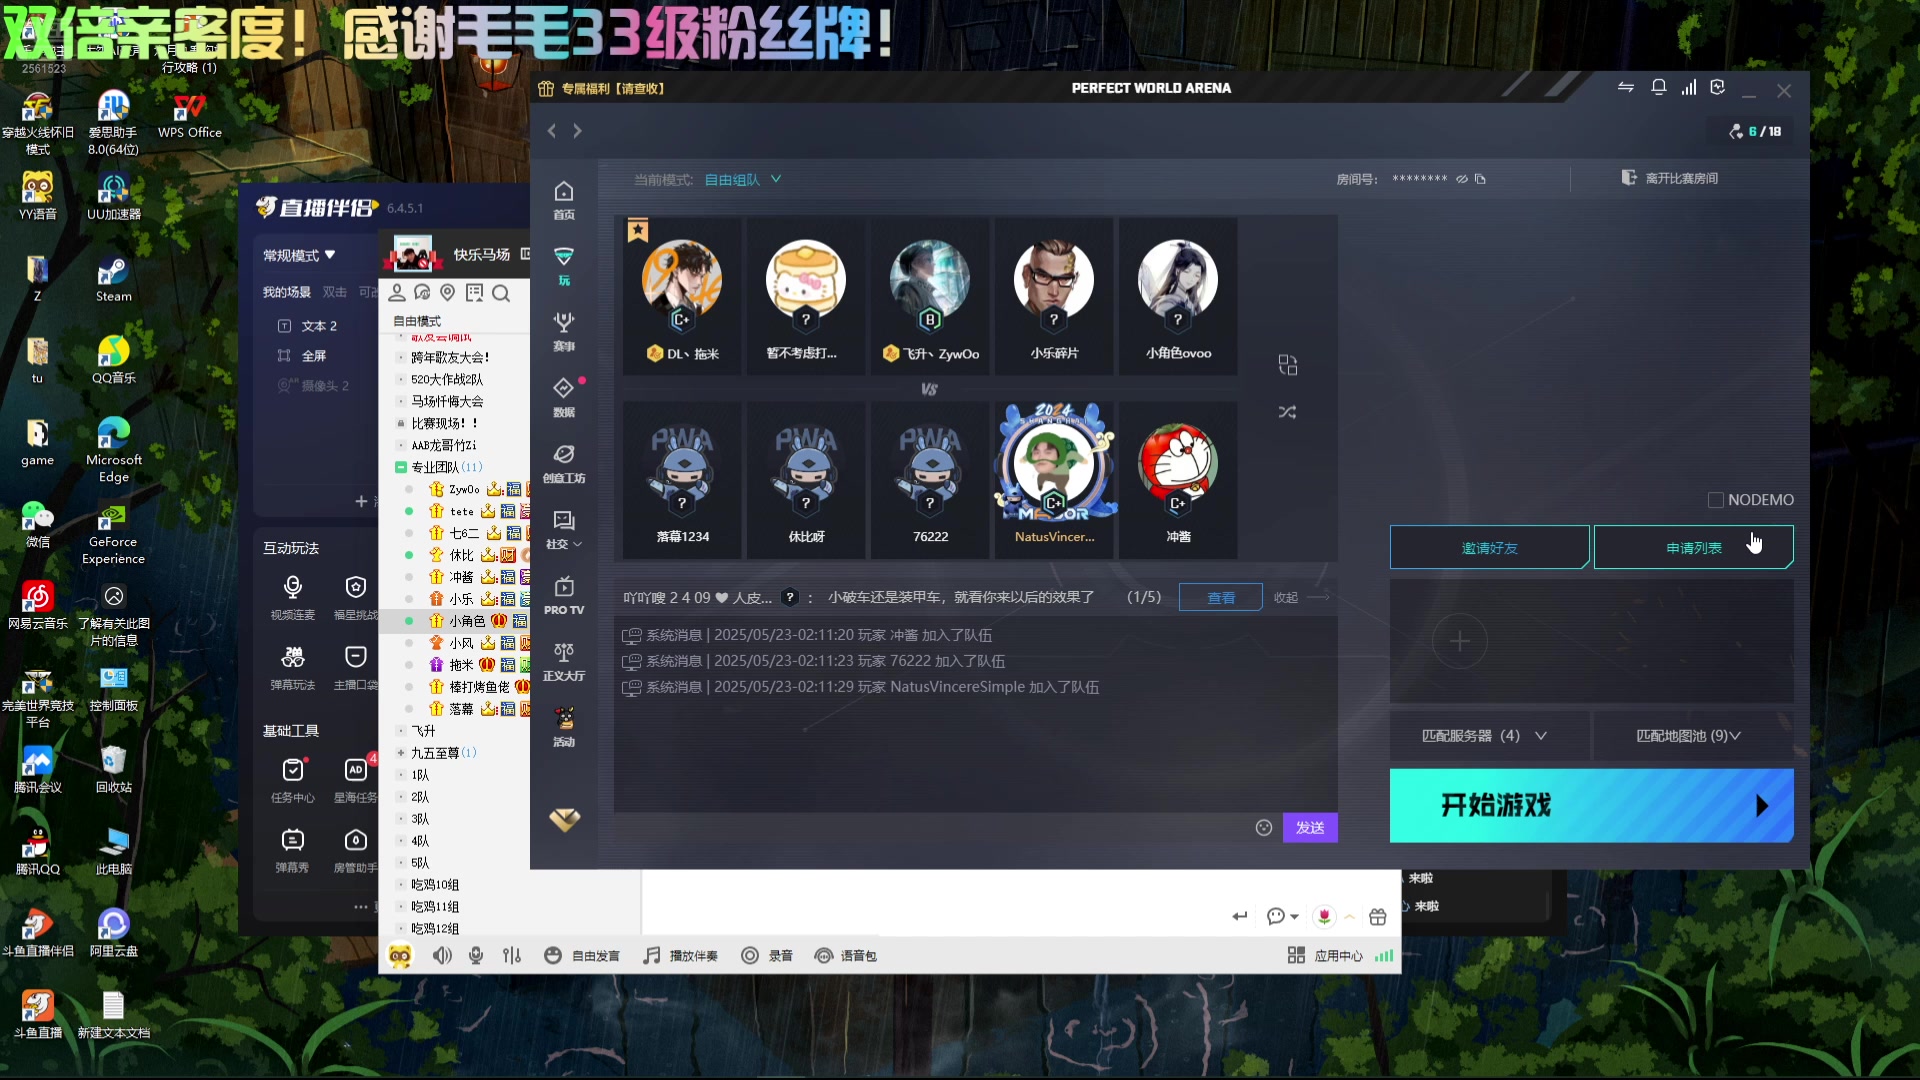Click the shuffle players icon
Image resolution: width=1920 pixels, height=1080 pixels.
[x=1288, y=412]
